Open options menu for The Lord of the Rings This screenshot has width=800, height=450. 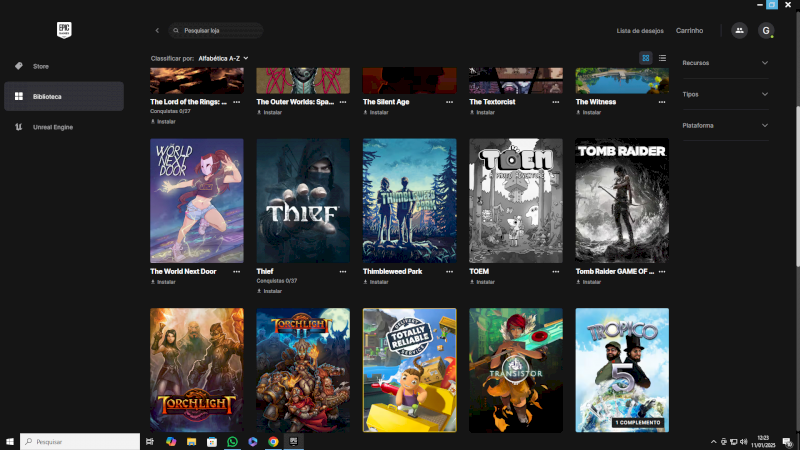coord(237,102)
